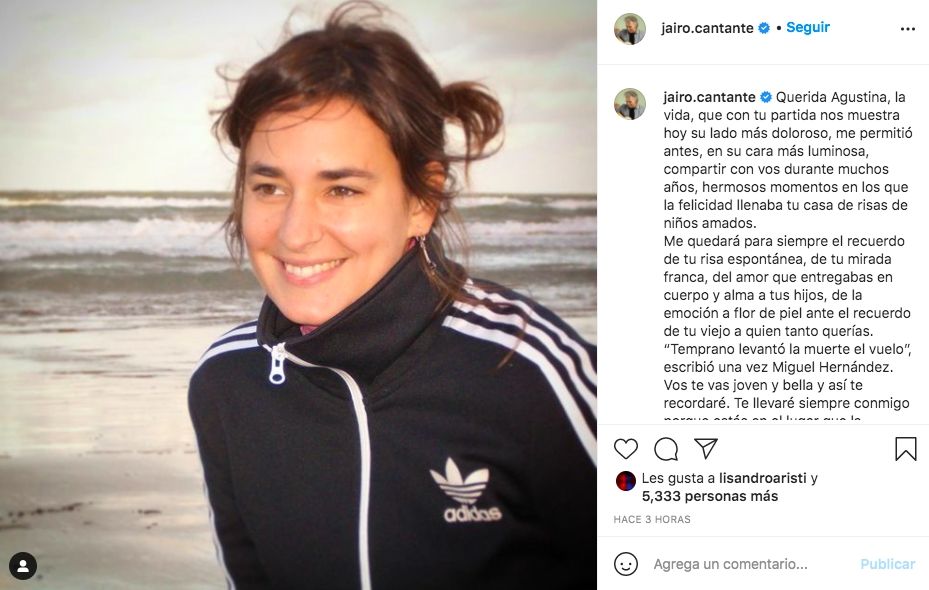929x590 pixels.
Task: Click the tagged people icon on photo
Action: (x=23, y=566)
